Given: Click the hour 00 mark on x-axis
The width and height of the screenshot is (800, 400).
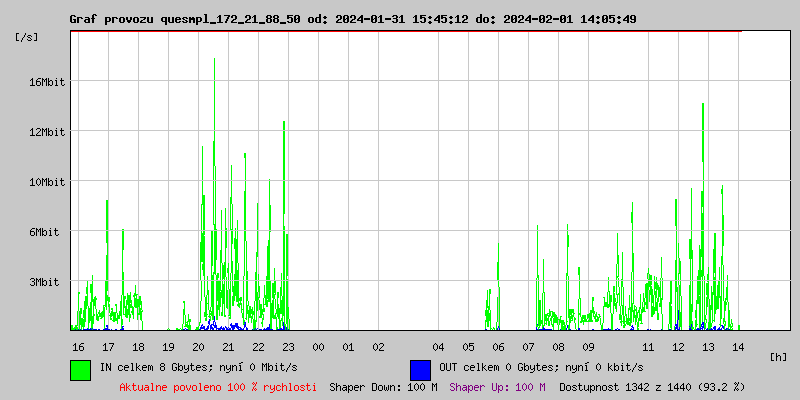Looking at the screenshot, I should pyautogui.click(x=318, y=347).
